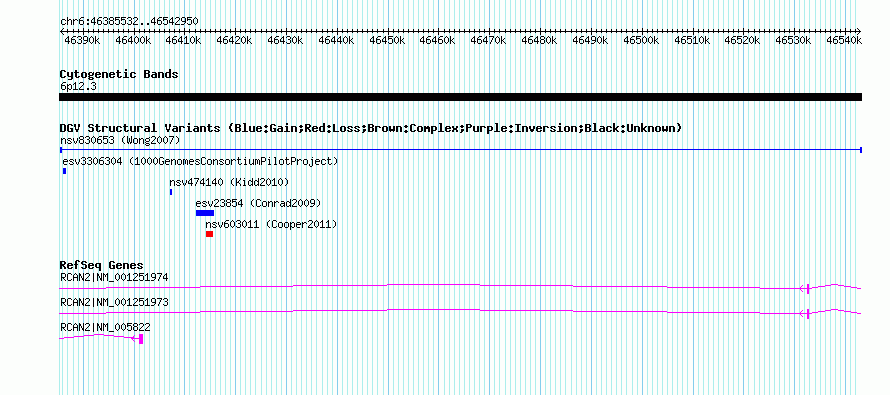
Task: Click the 46430k ruler tick label
Action: pos(286,40)
